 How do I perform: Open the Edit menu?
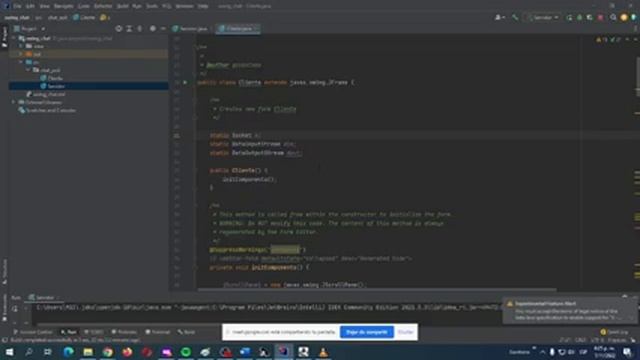pos(30,6)
